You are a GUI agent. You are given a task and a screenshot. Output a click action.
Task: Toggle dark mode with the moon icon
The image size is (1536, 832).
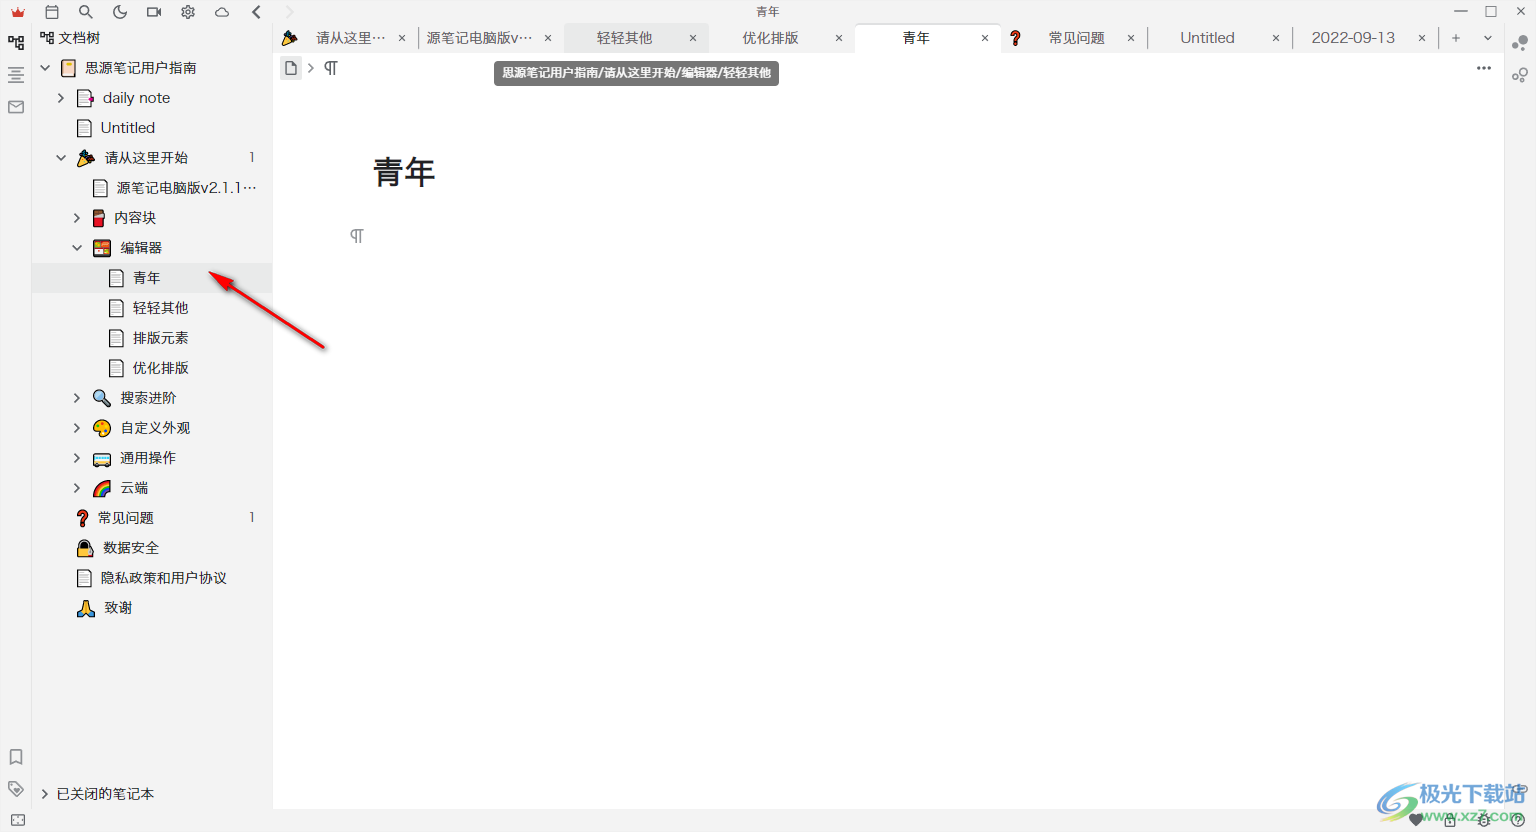[x=119, y=11]
